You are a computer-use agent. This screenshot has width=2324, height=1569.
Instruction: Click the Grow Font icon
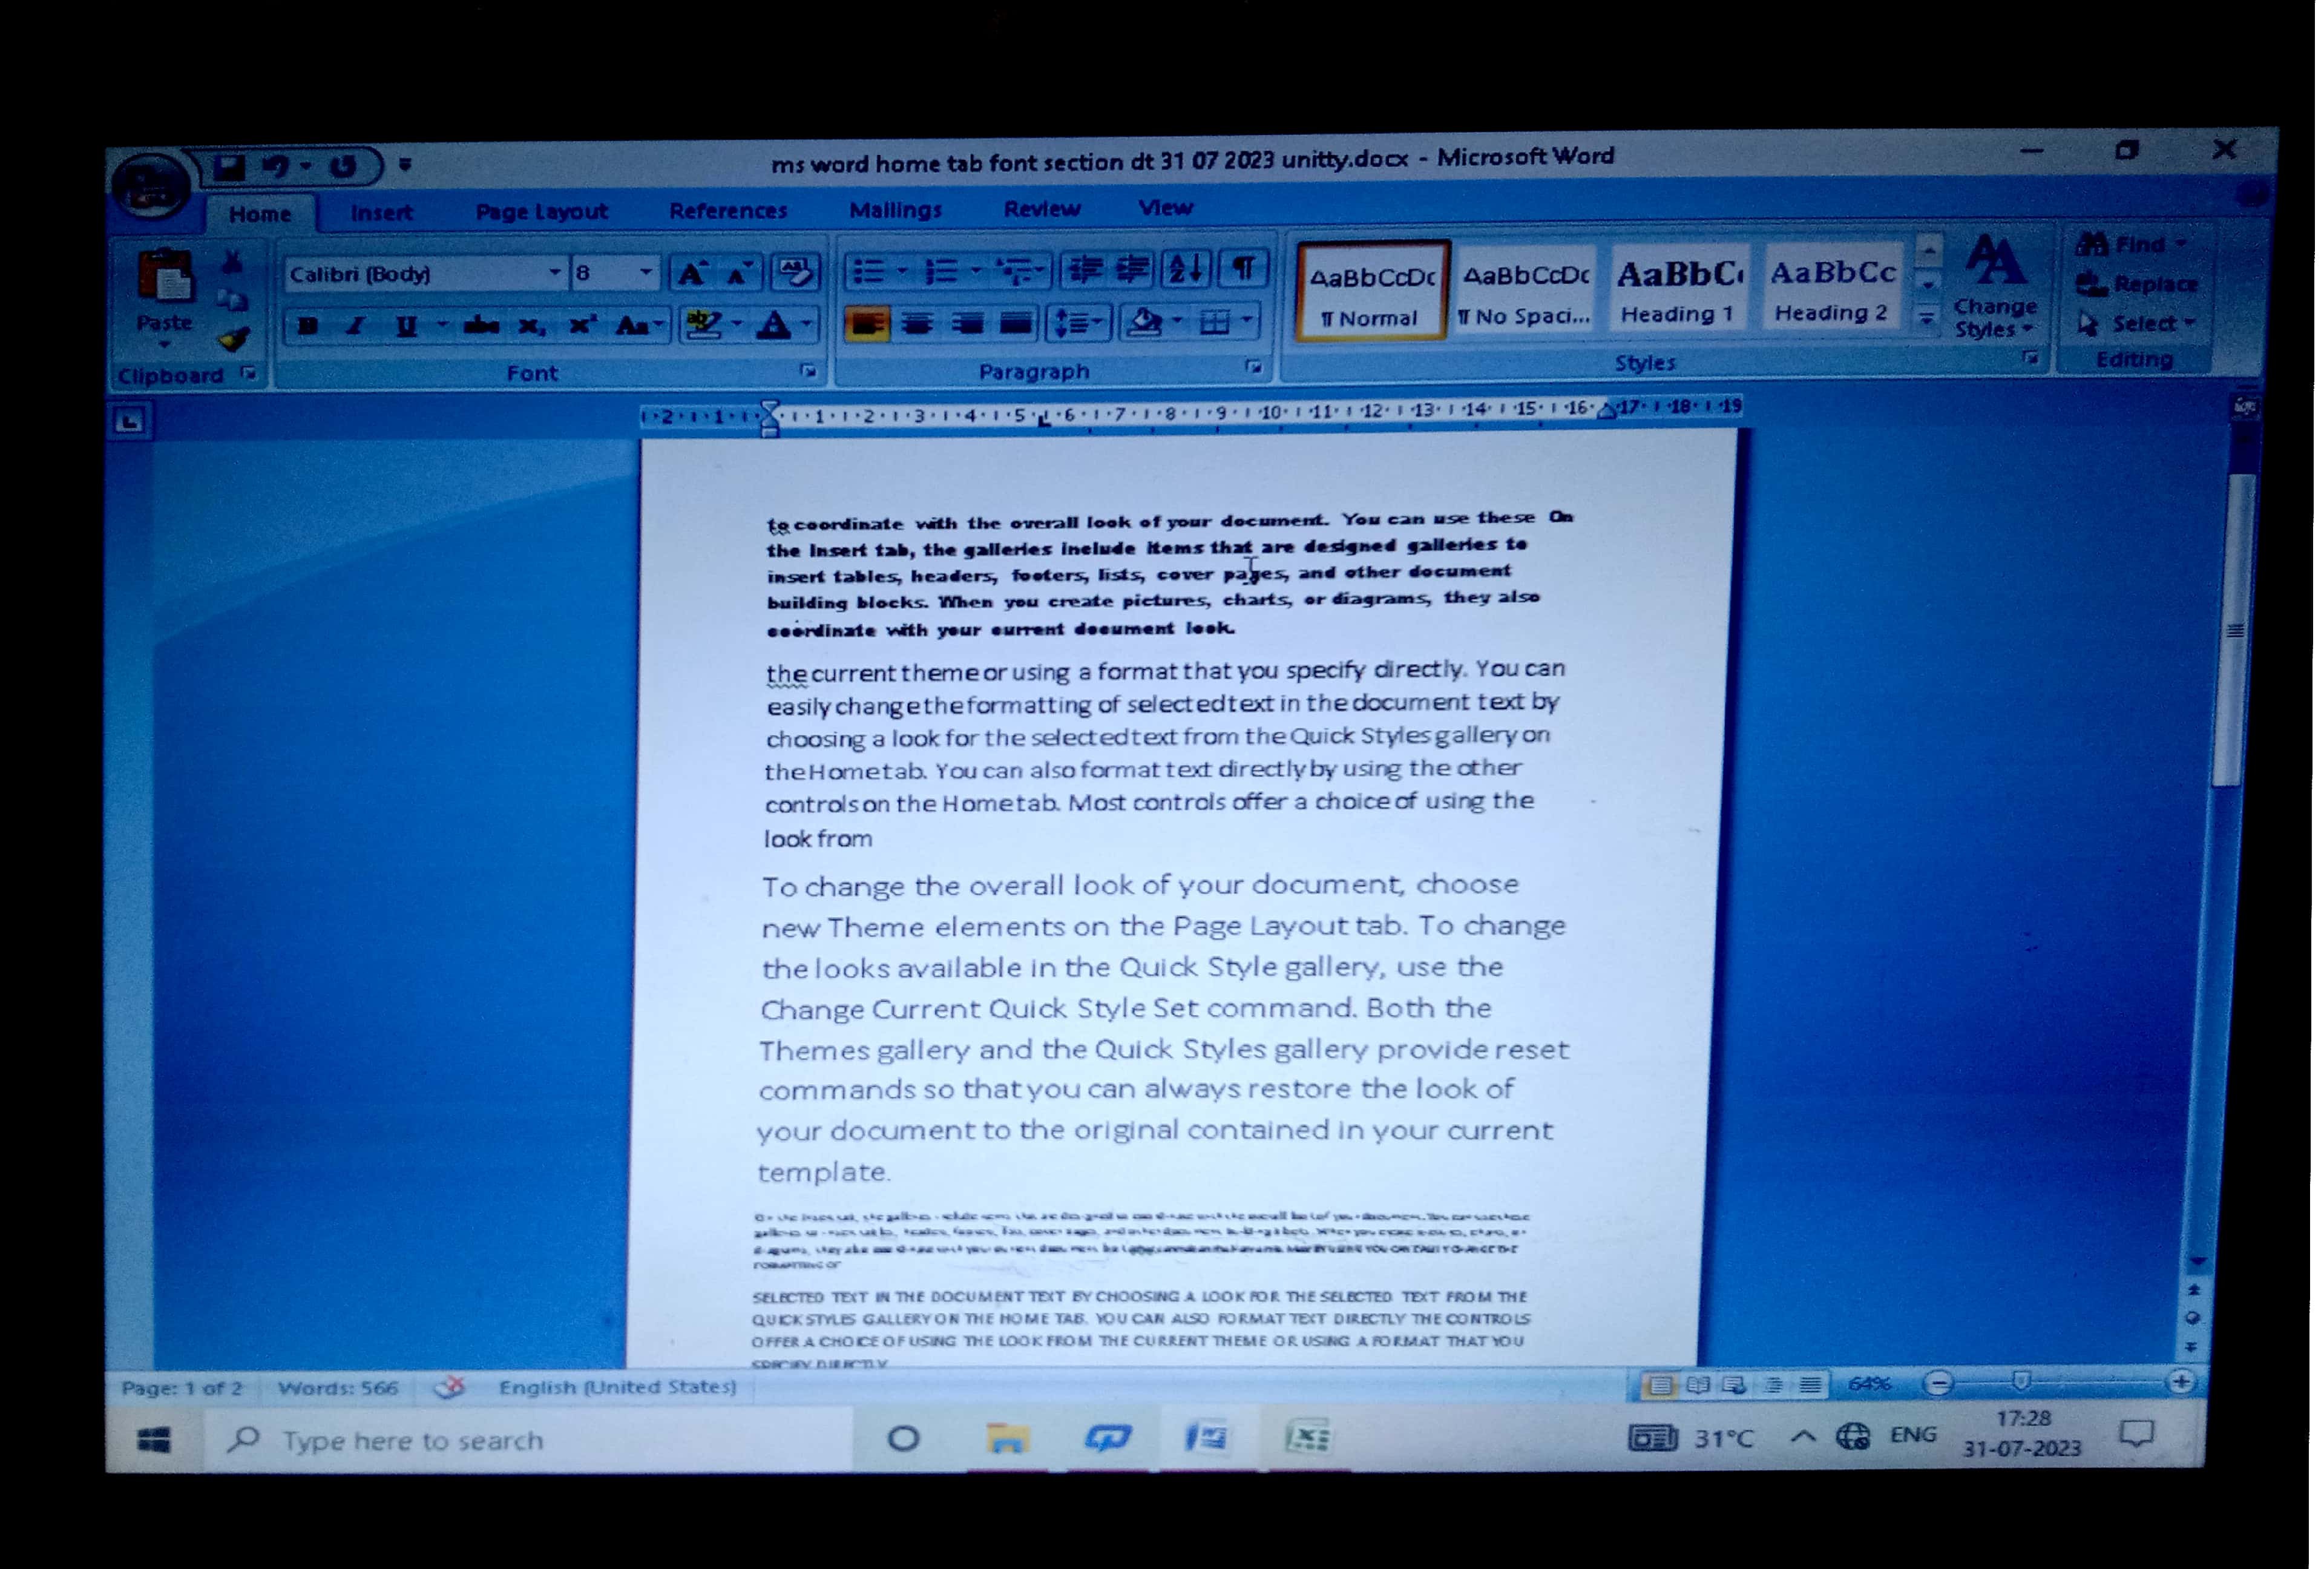692,273
